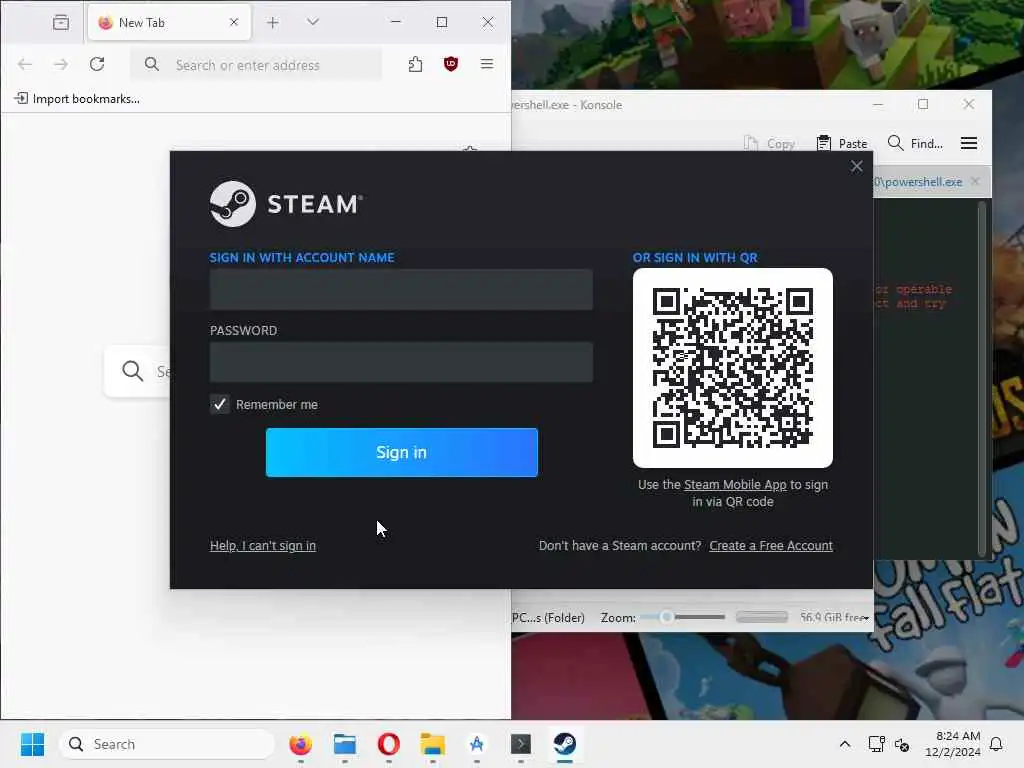This screenshot has width=1024, height=768.
Task: Open the Windows Start menu
Action: point(32,744)
